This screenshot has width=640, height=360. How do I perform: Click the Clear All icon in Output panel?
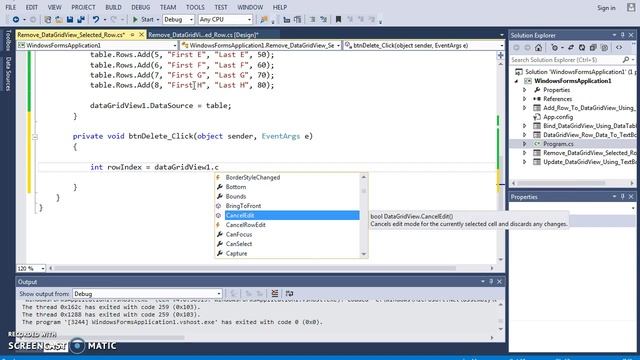point(275,293)
